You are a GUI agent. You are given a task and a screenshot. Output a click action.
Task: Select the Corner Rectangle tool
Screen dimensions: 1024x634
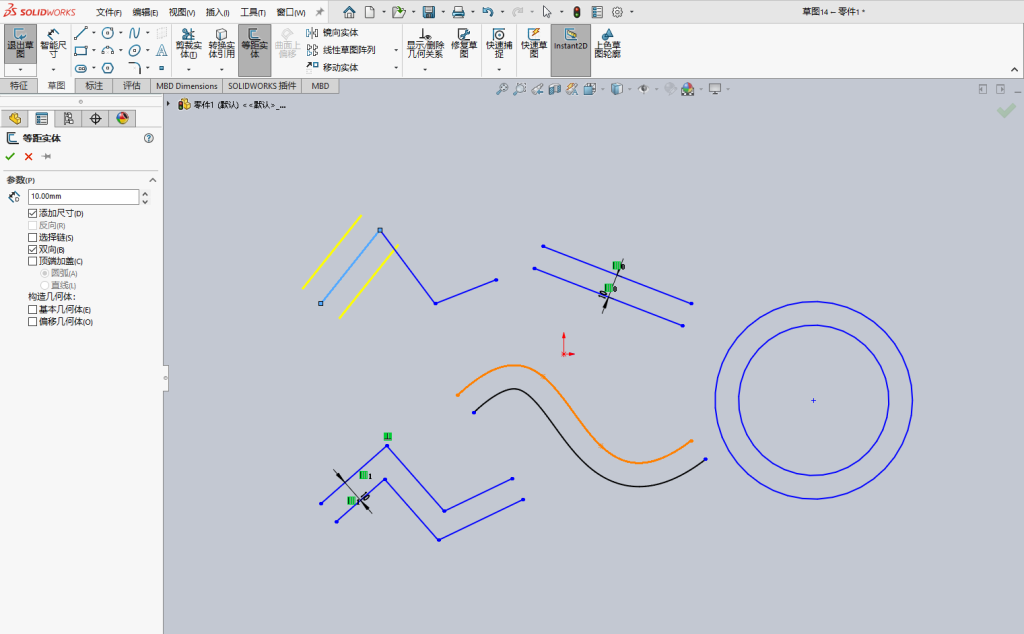pos(81,50)
